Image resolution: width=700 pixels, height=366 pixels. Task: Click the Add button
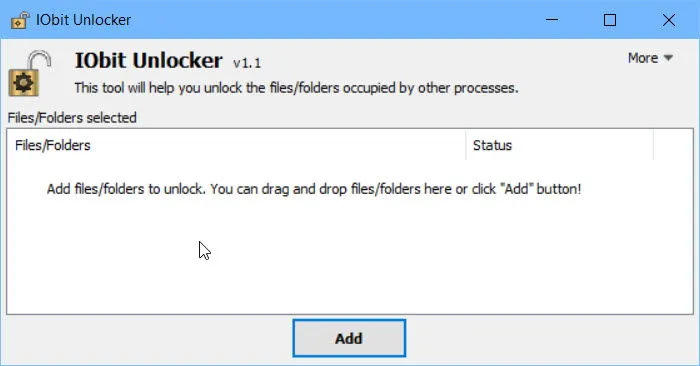(349, 338)
